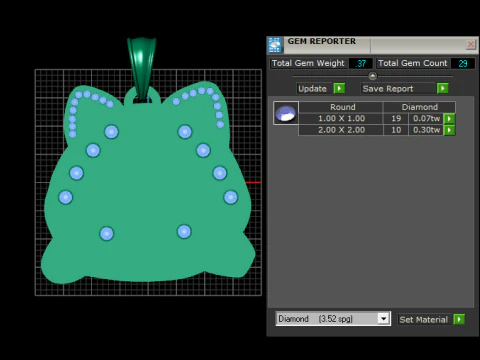Viewport: 480px width, 360px height.
Task: Click the Set Material button label
Action: (424, 320)
